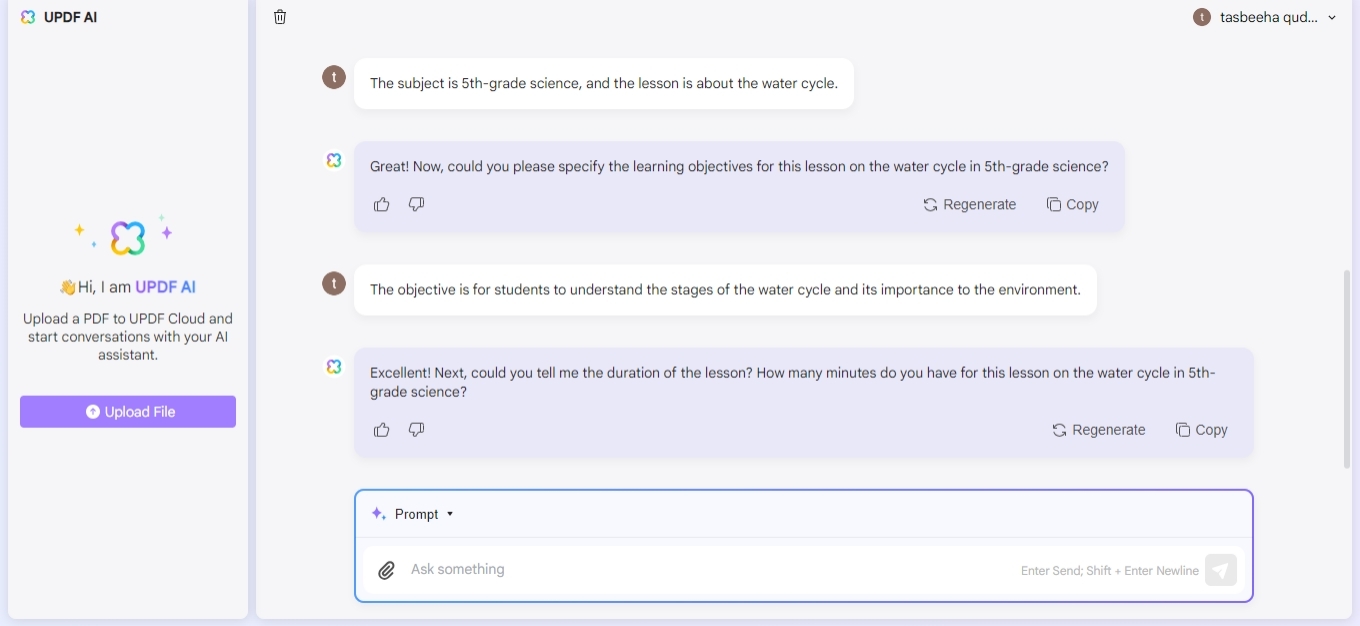1360x626 pixels.
Task: Toggle like feedback on the water cycle duration message
Action: click(381, 429)
